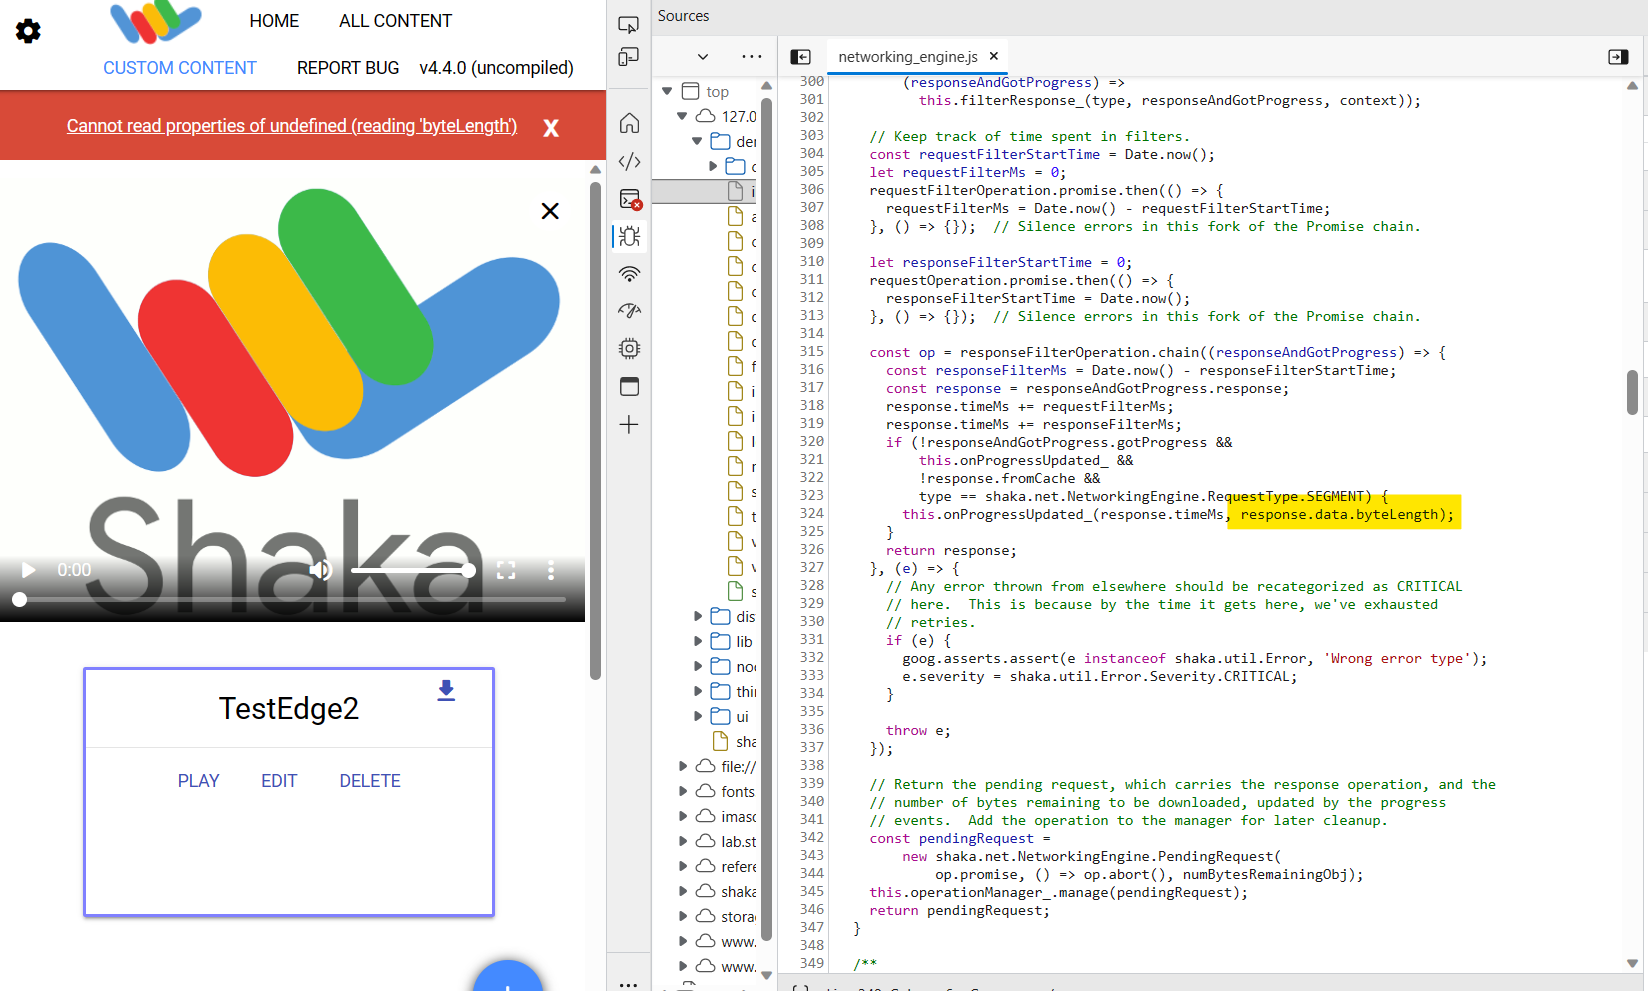Image resolution: width=1648 pixels, height=991 pixels.
Task: Switch to ALL CONTENT tab
Action: point(395,21)
